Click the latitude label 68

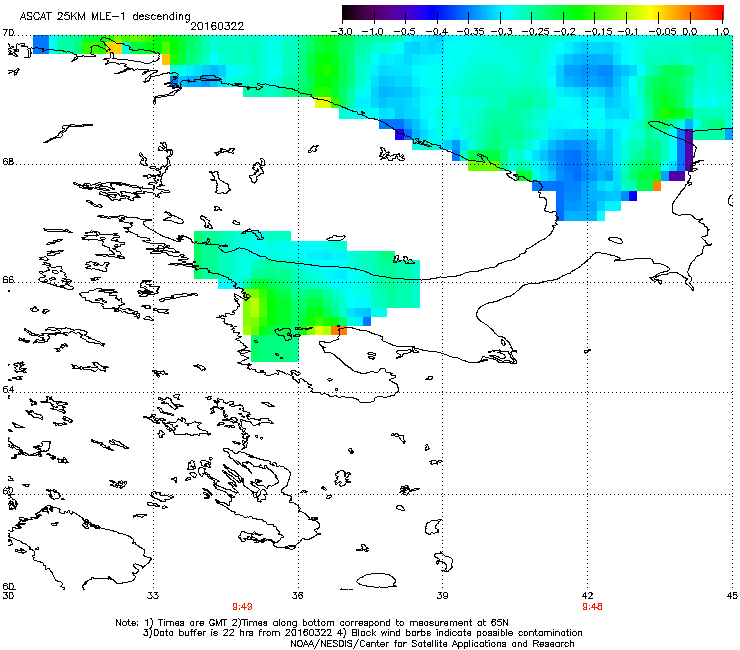(8, 162)
